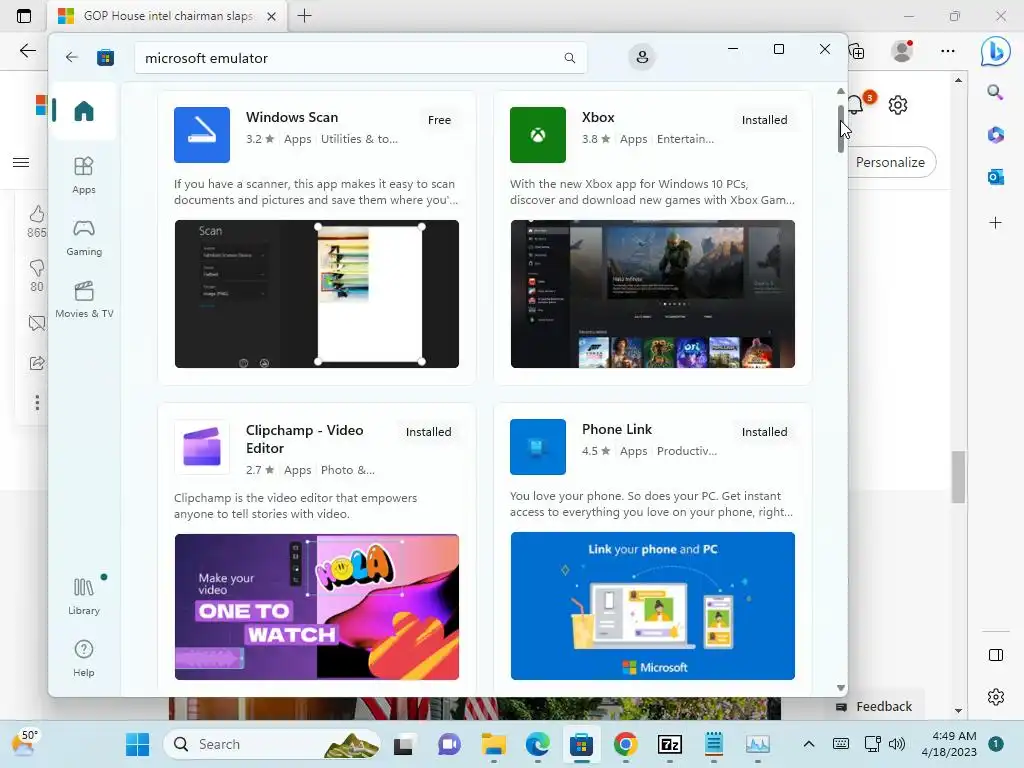The width and height of the screenshot is (1024, 768).
Task: Open Outlook from the Edge sidebar
Action: point(995,176)
